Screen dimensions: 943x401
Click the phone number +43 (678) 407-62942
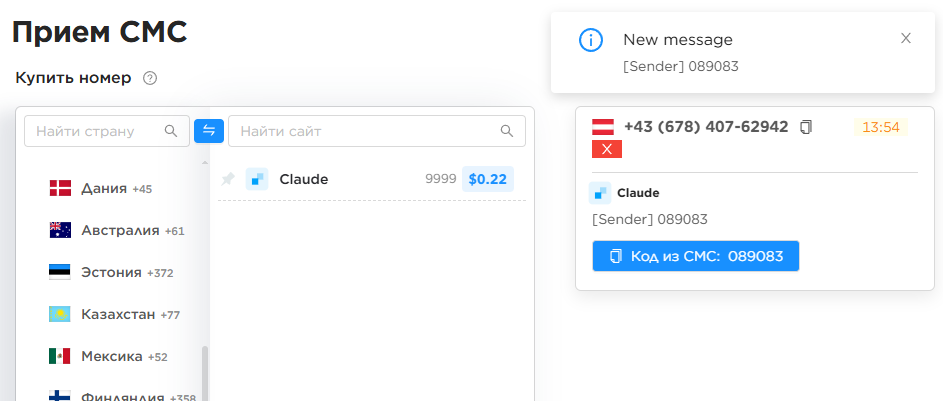(x=706, y=127)
